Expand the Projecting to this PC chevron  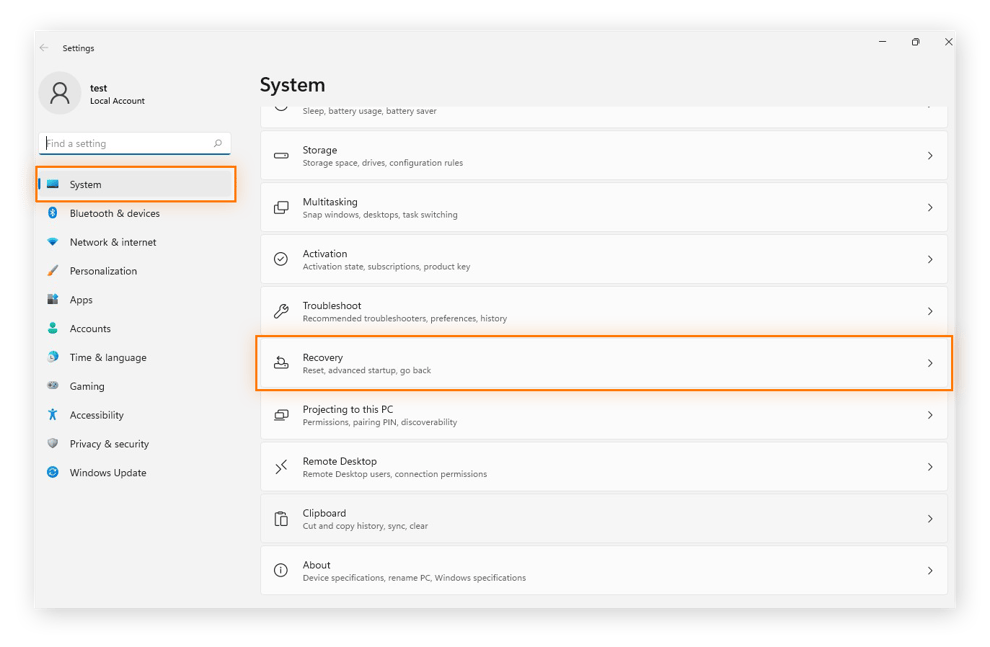point(930,415)
